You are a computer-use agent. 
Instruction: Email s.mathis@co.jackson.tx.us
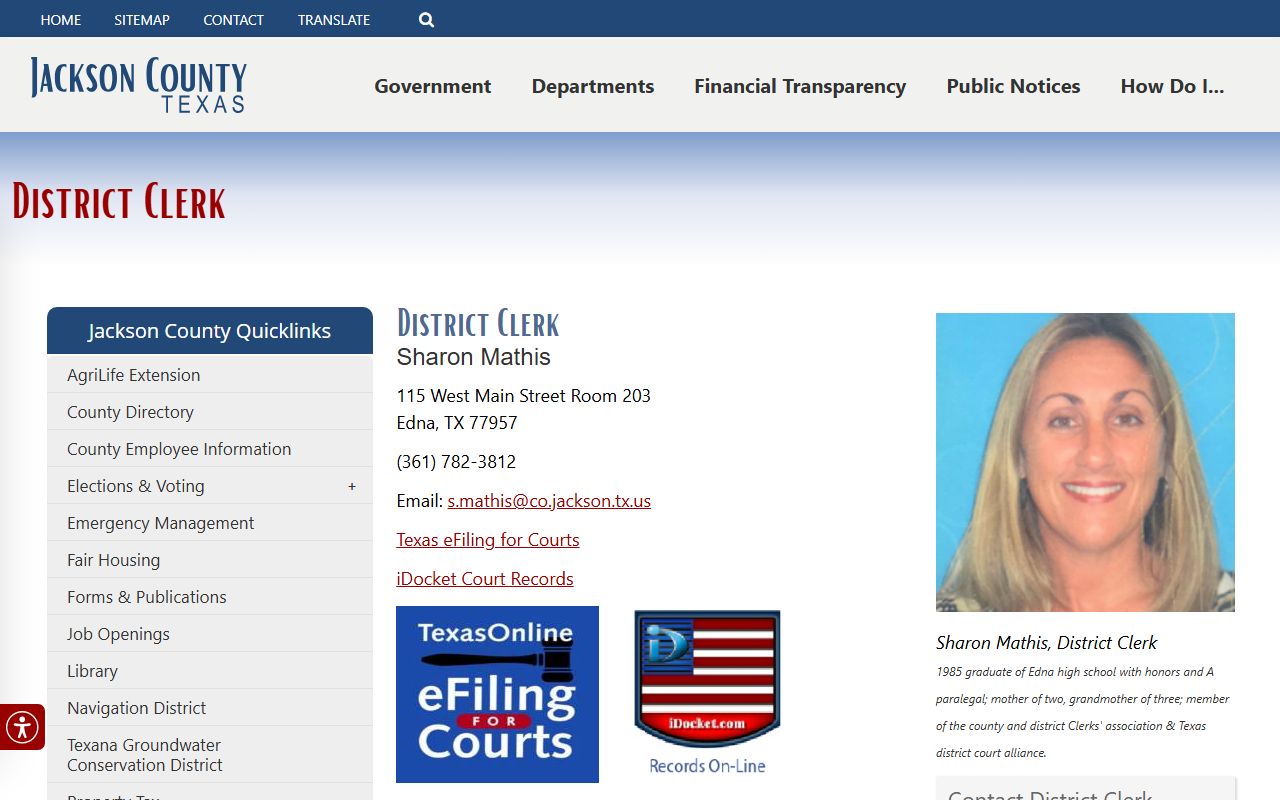click(549, 501)
